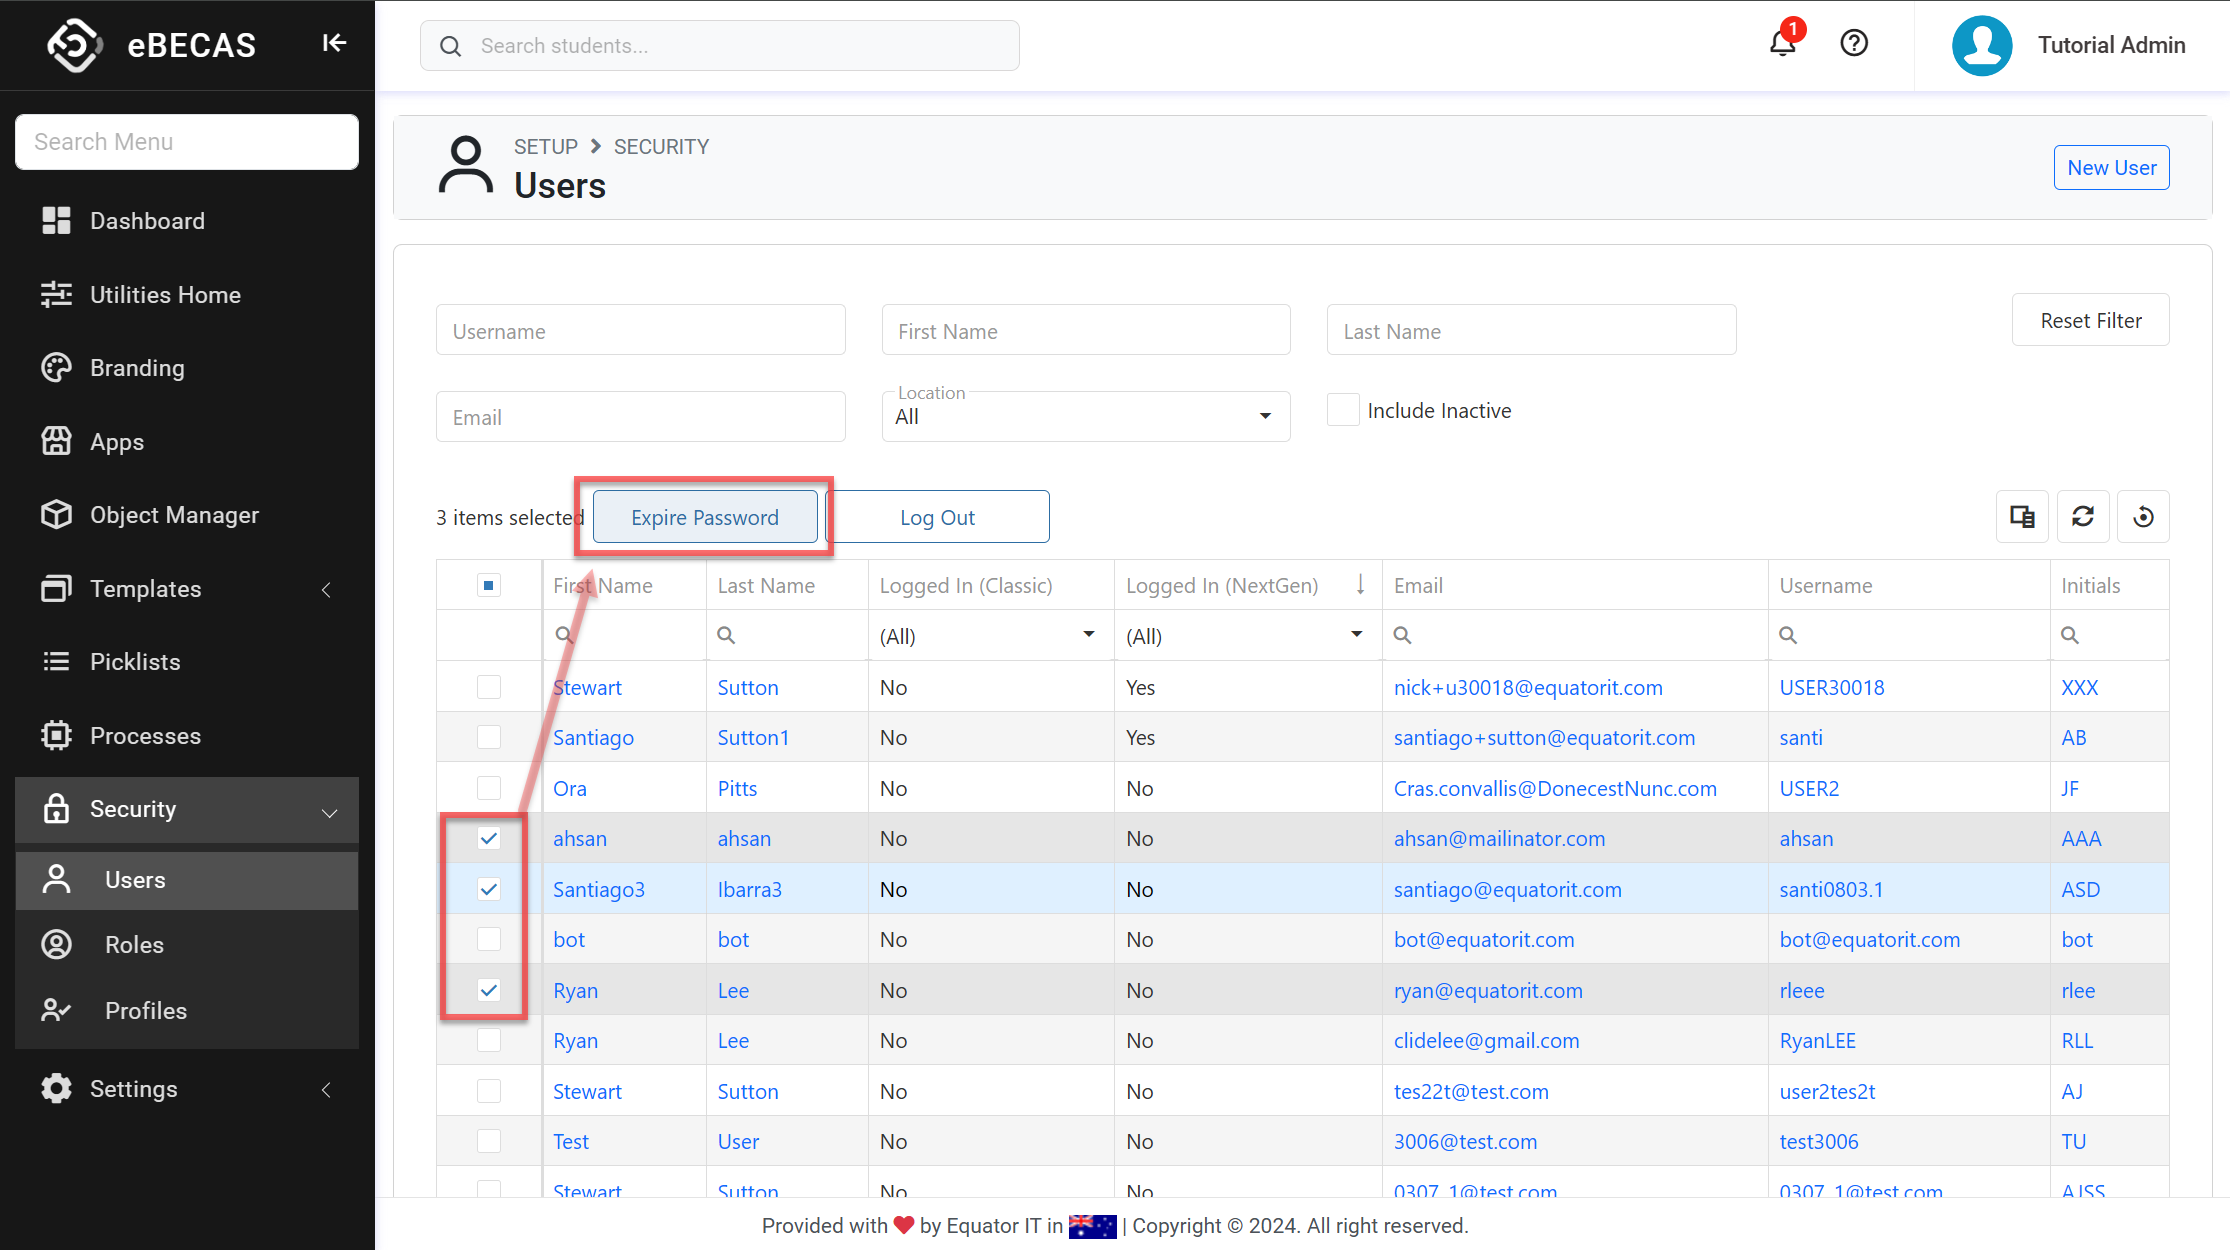Go to Object Manager in sidebar
Screen dimensions: 2230x1250
pos(174,515)
